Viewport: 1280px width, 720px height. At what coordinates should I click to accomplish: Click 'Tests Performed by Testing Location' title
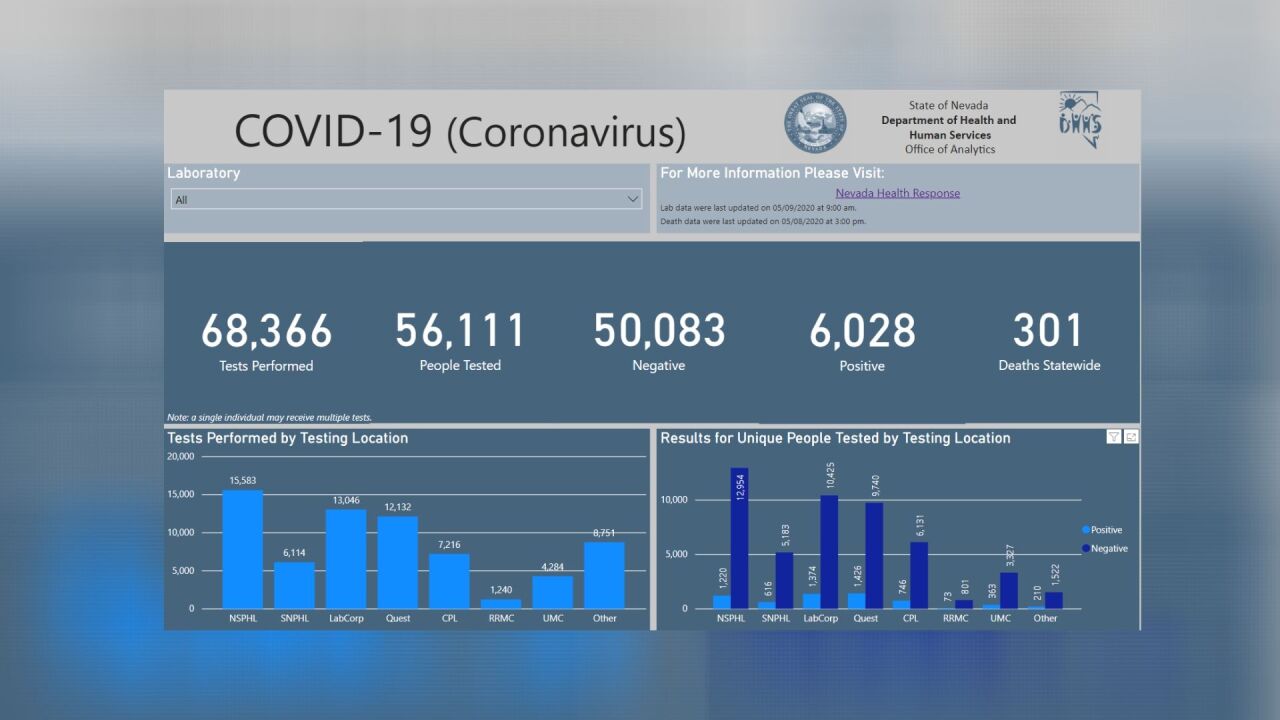click(288, 438)
